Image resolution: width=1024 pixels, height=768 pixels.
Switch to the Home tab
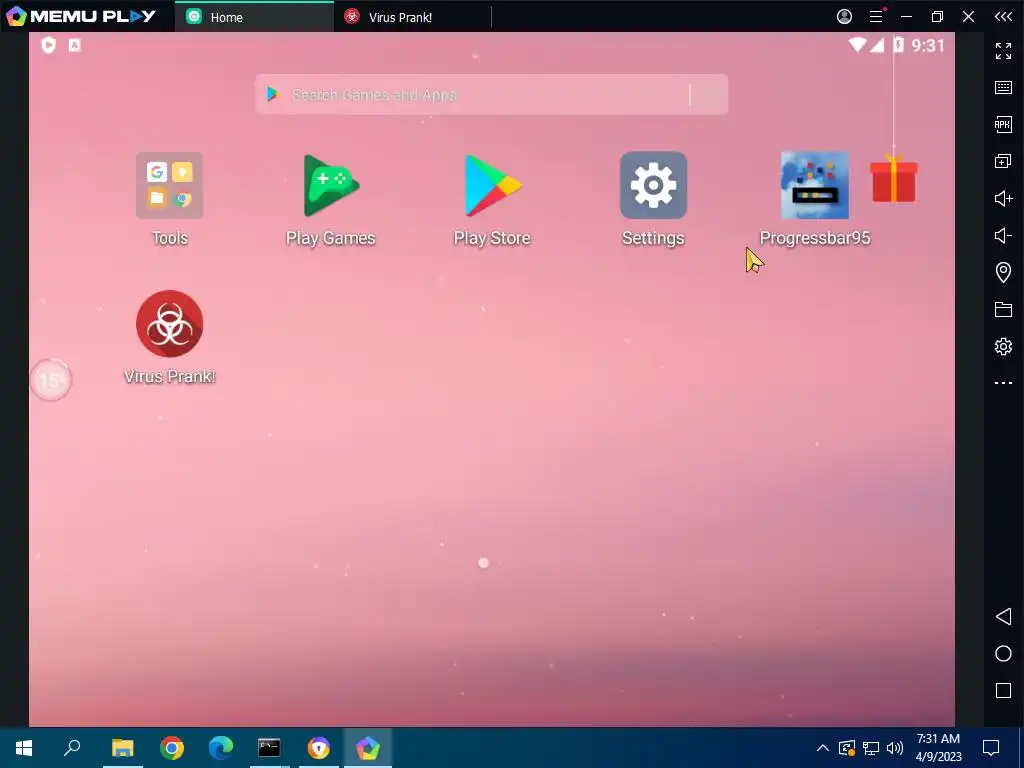(x=255, y=17)
